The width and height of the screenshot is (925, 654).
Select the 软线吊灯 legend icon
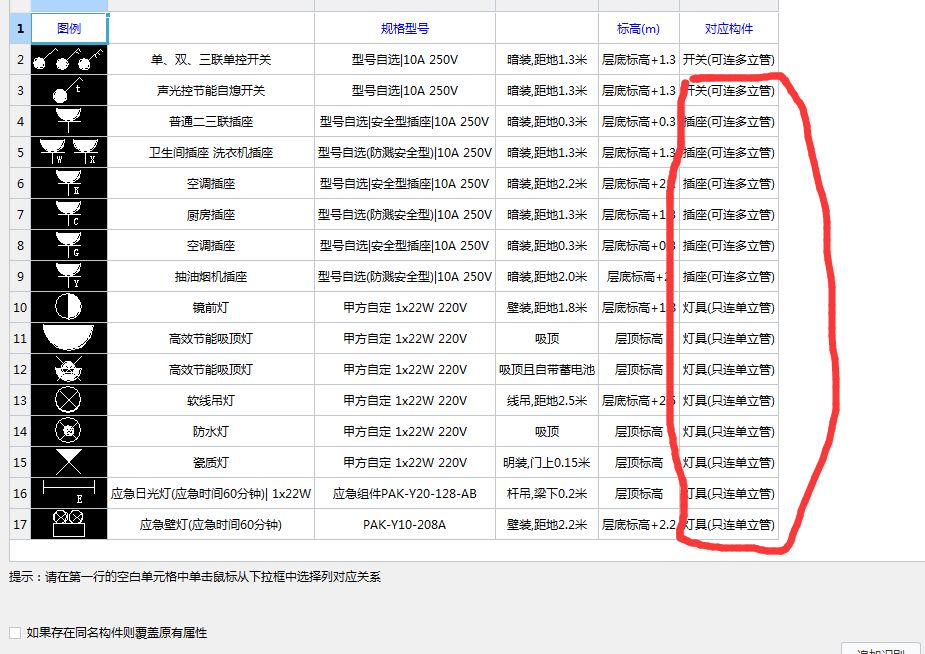(67, 400)
